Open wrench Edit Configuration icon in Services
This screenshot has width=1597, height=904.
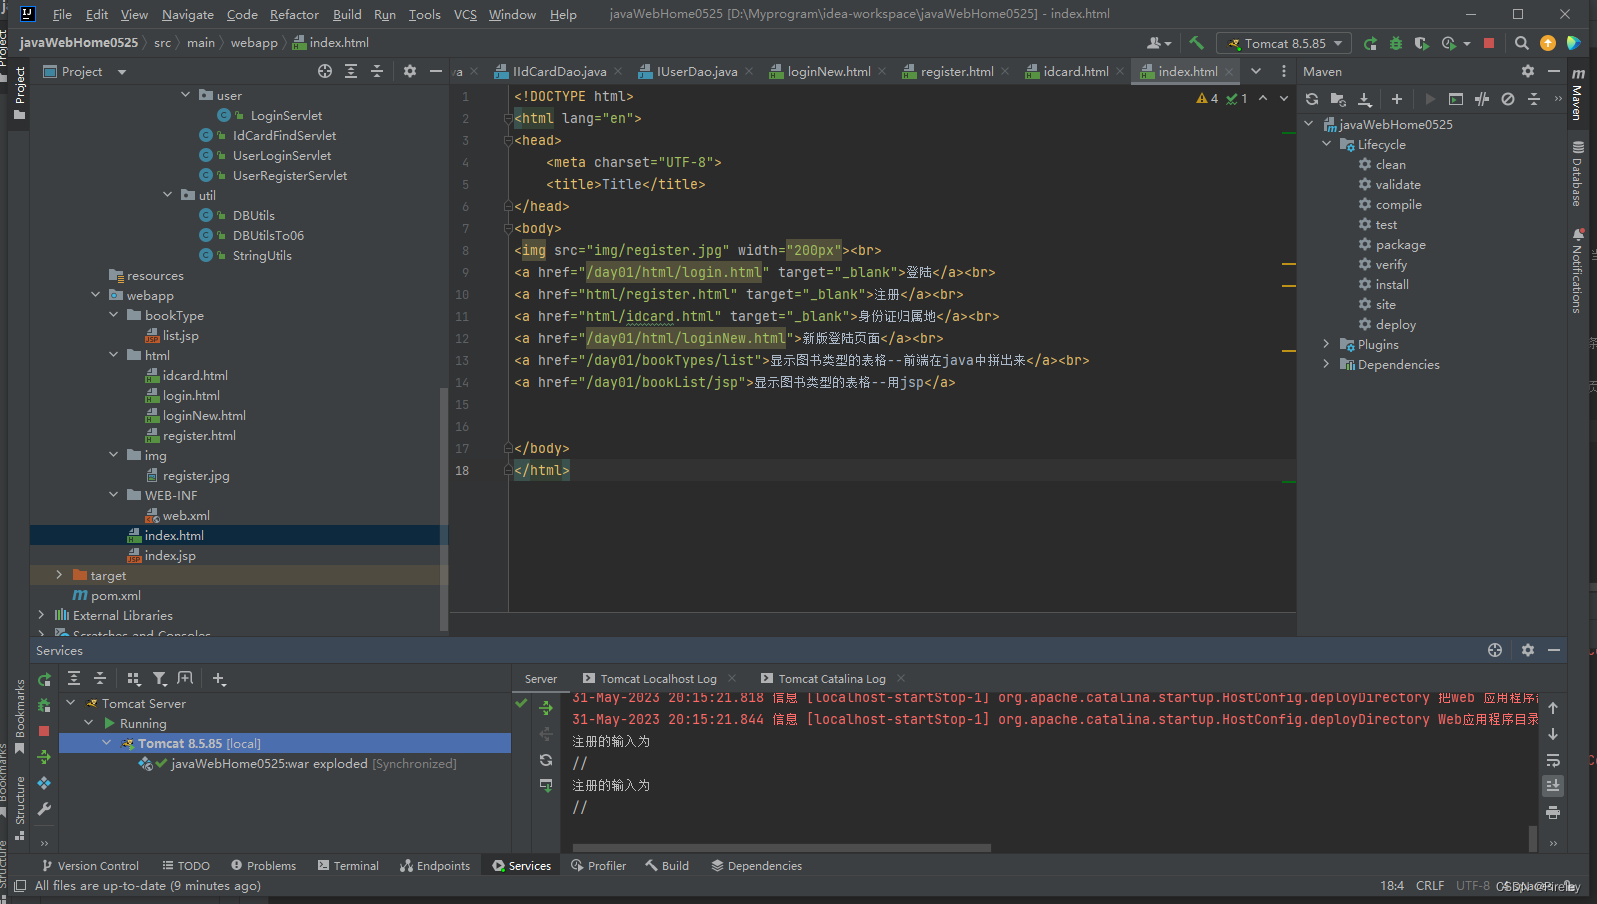(44, 809)
